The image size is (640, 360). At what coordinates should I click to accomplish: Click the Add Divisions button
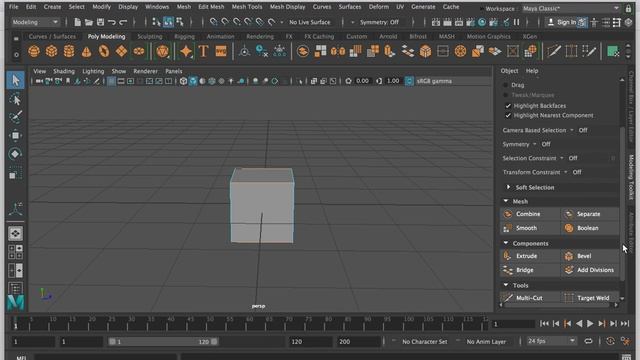[x=590, y=270]
